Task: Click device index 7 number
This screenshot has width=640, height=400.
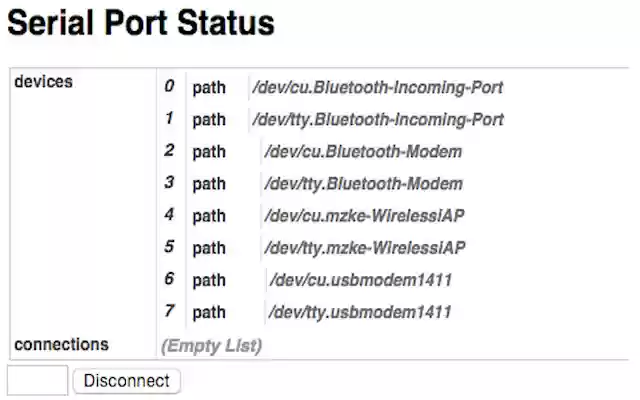Action: (169, 311)
